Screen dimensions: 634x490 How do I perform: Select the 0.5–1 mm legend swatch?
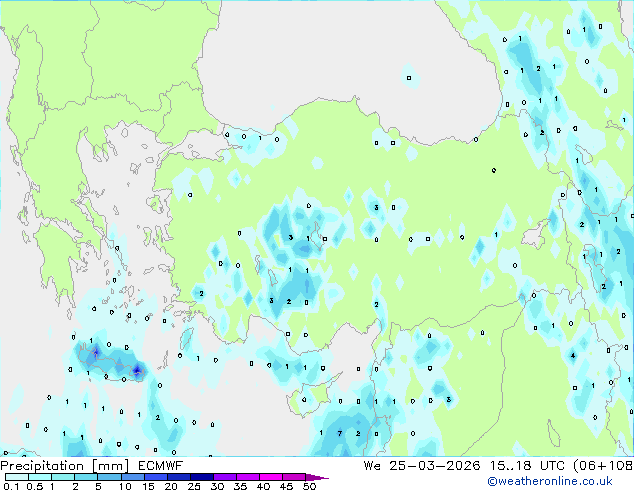[40, 477]
